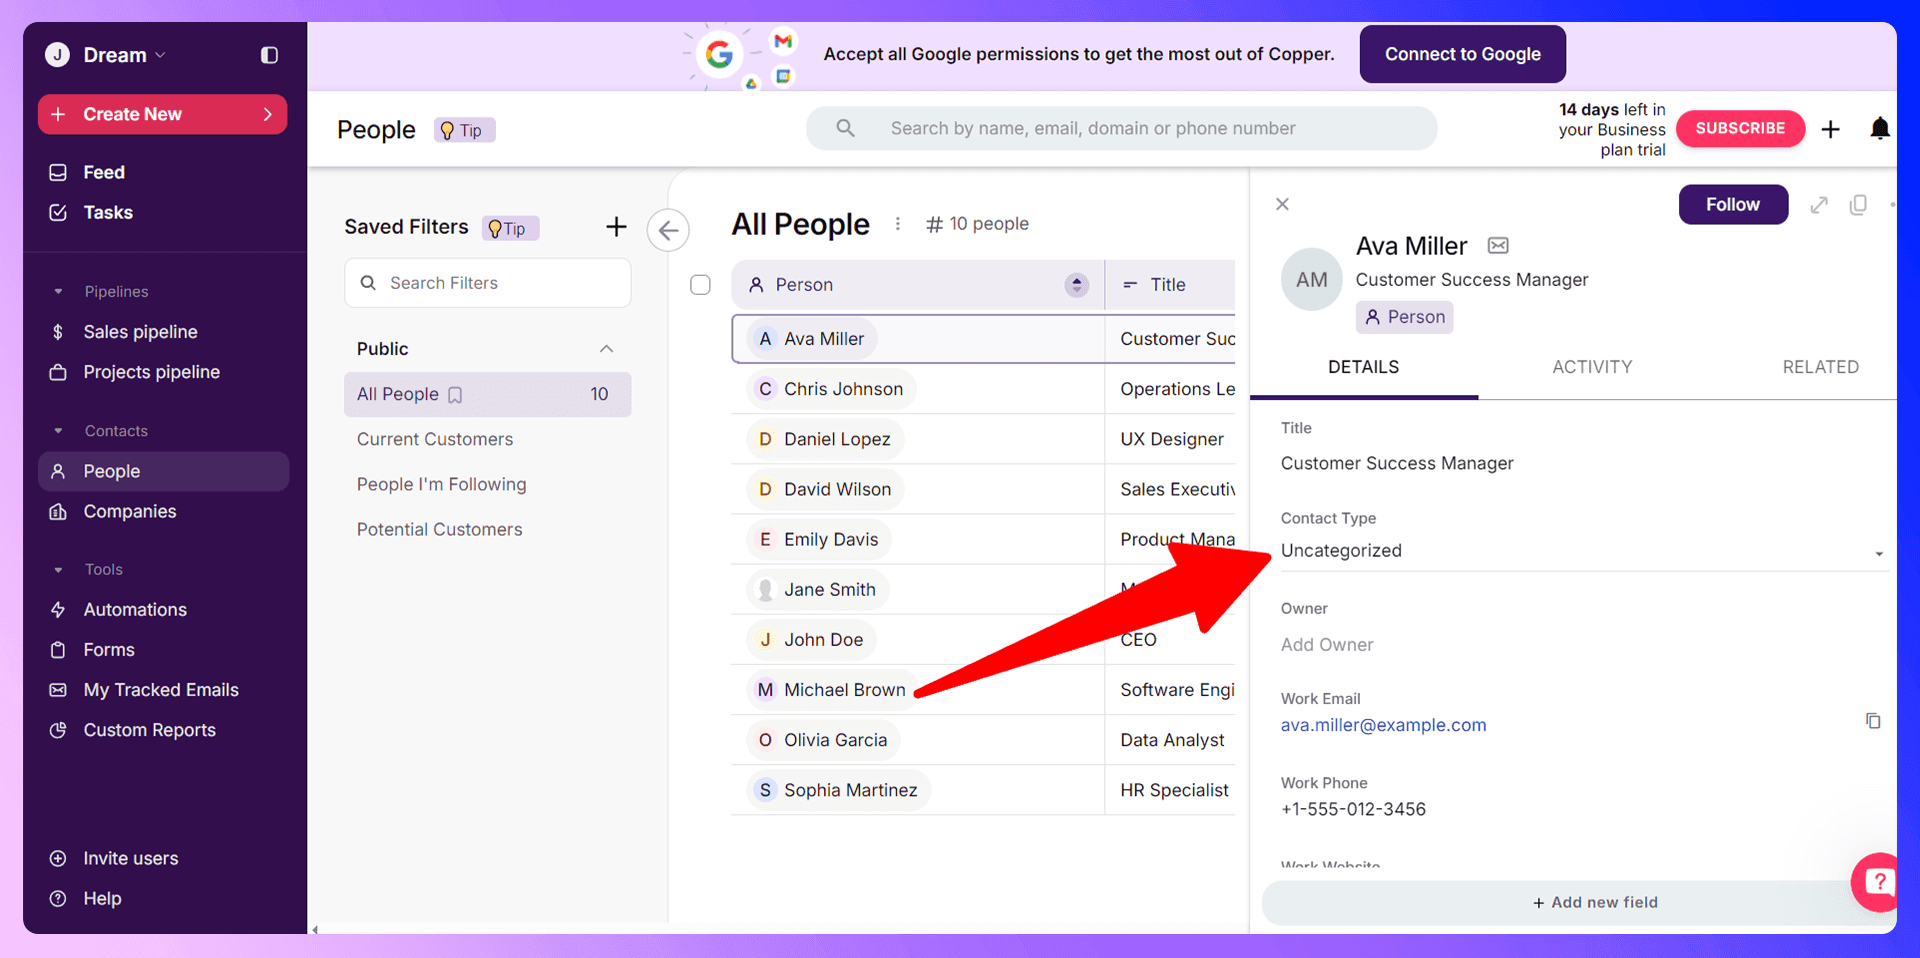Sort by the Person column arrows
This screenshot has width=1920, height=958.
tap(1076, 285)
